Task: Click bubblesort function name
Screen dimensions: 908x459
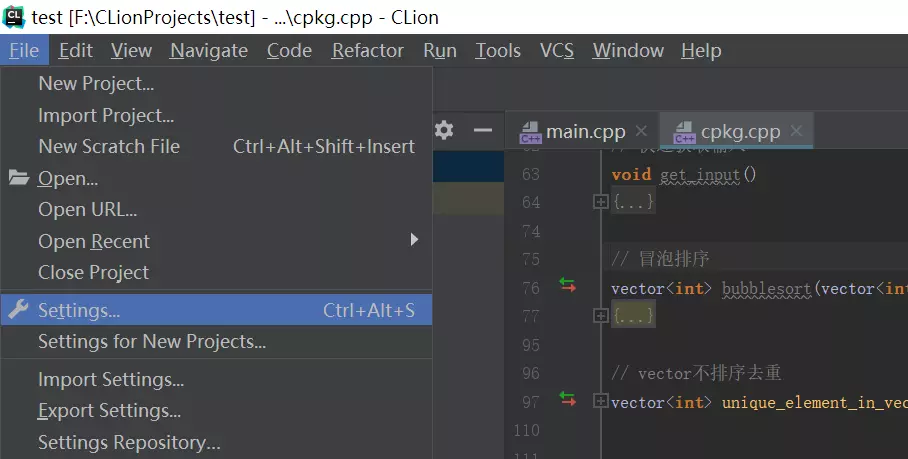Action: [767, 288]
